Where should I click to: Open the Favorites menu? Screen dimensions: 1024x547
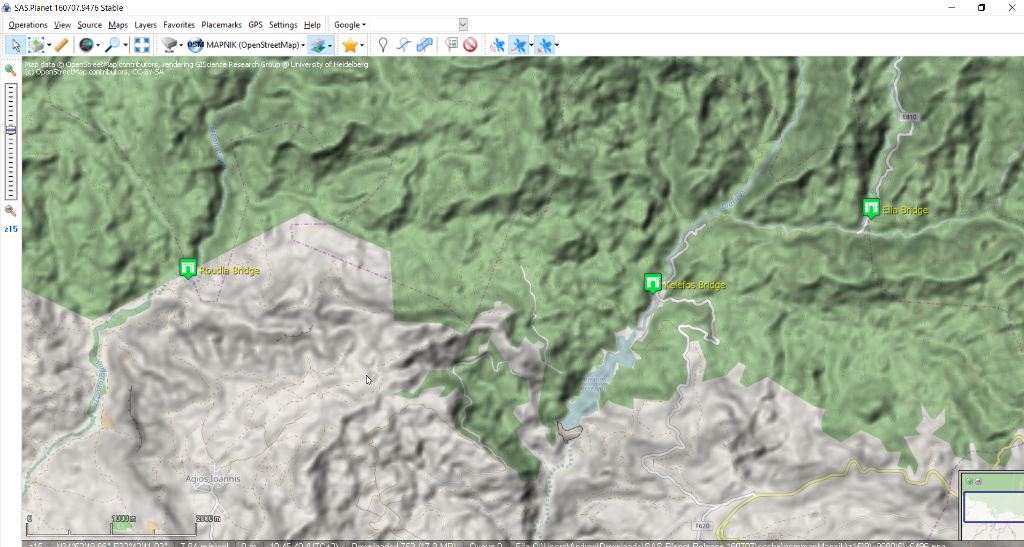click(x=179, y=25)
